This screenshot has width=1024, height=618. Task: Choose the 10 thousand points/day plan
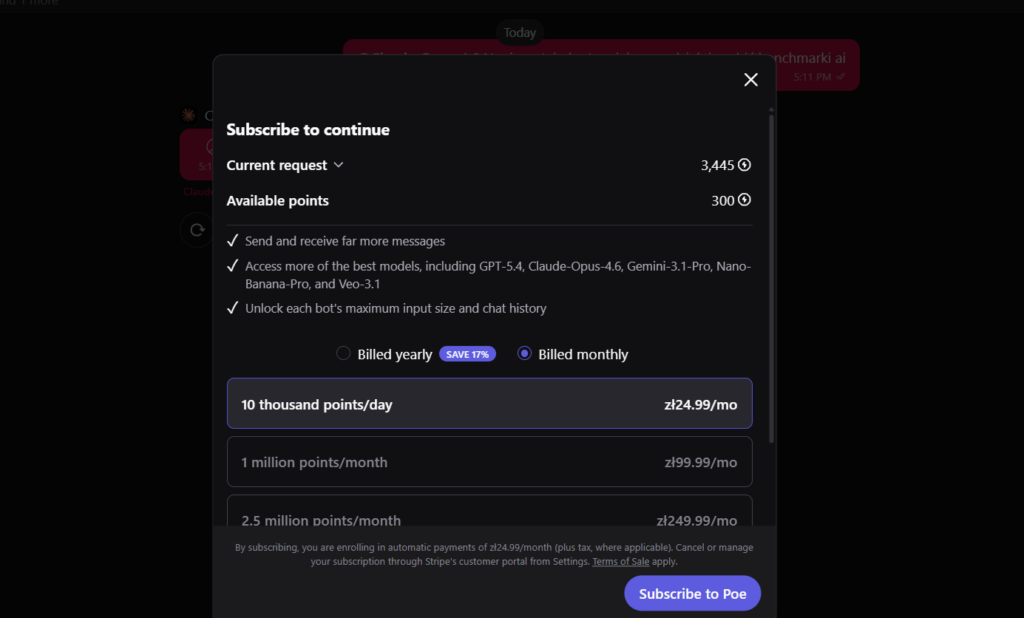point(489,404)
